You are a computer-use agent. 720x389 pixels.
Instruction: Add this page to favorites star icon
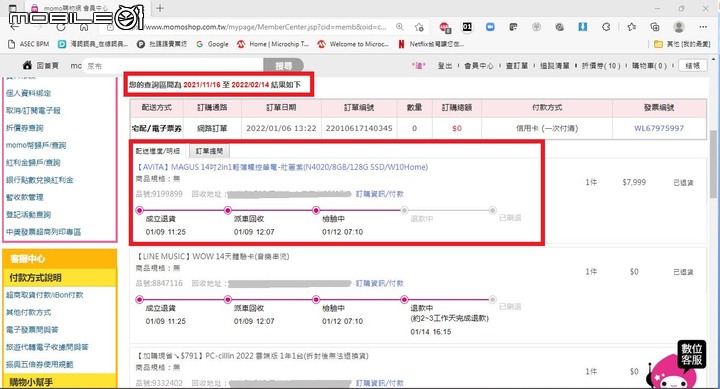pos(419,27)
